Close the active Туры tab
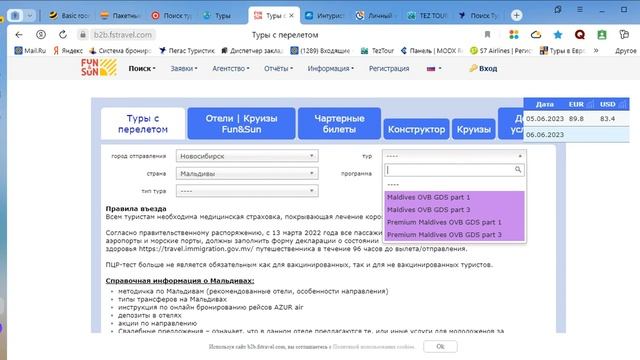Viewport: 640px width, 360px height. coord(291,16)
